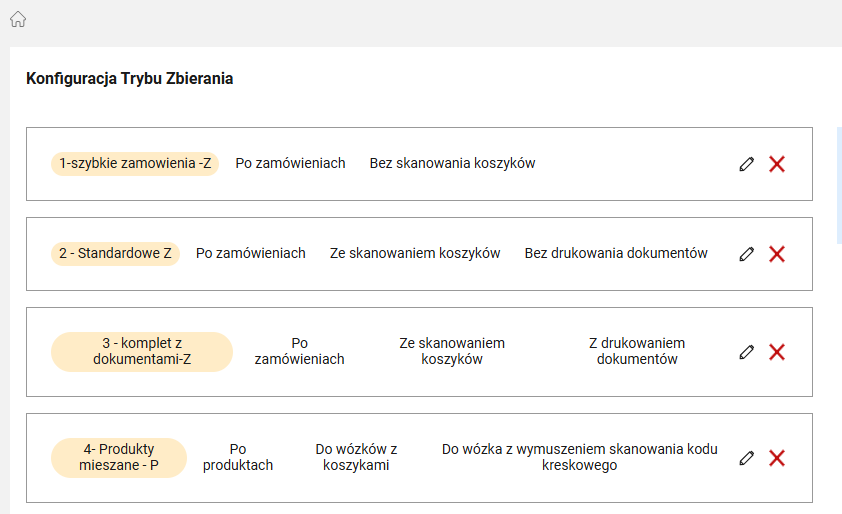This screenshot has height=514, width=842.
Task: Click the blue scrollbar on right edge
Action: click(x=839, y=185)
